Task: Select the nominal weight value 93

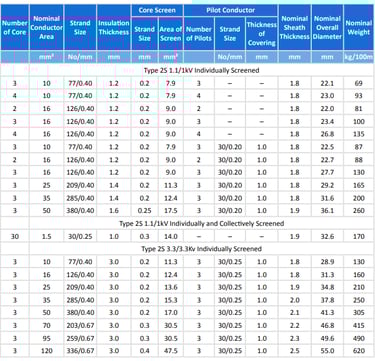Action: 359,96
